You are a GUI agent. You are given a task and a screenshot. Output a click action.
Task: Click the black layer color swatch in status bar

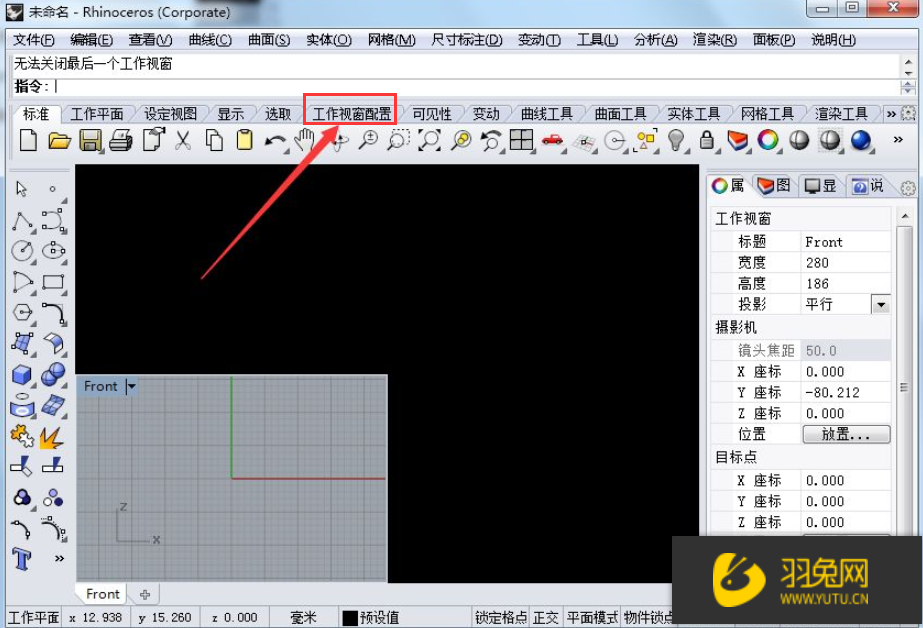pyautogui.click(x=350, y=618)
